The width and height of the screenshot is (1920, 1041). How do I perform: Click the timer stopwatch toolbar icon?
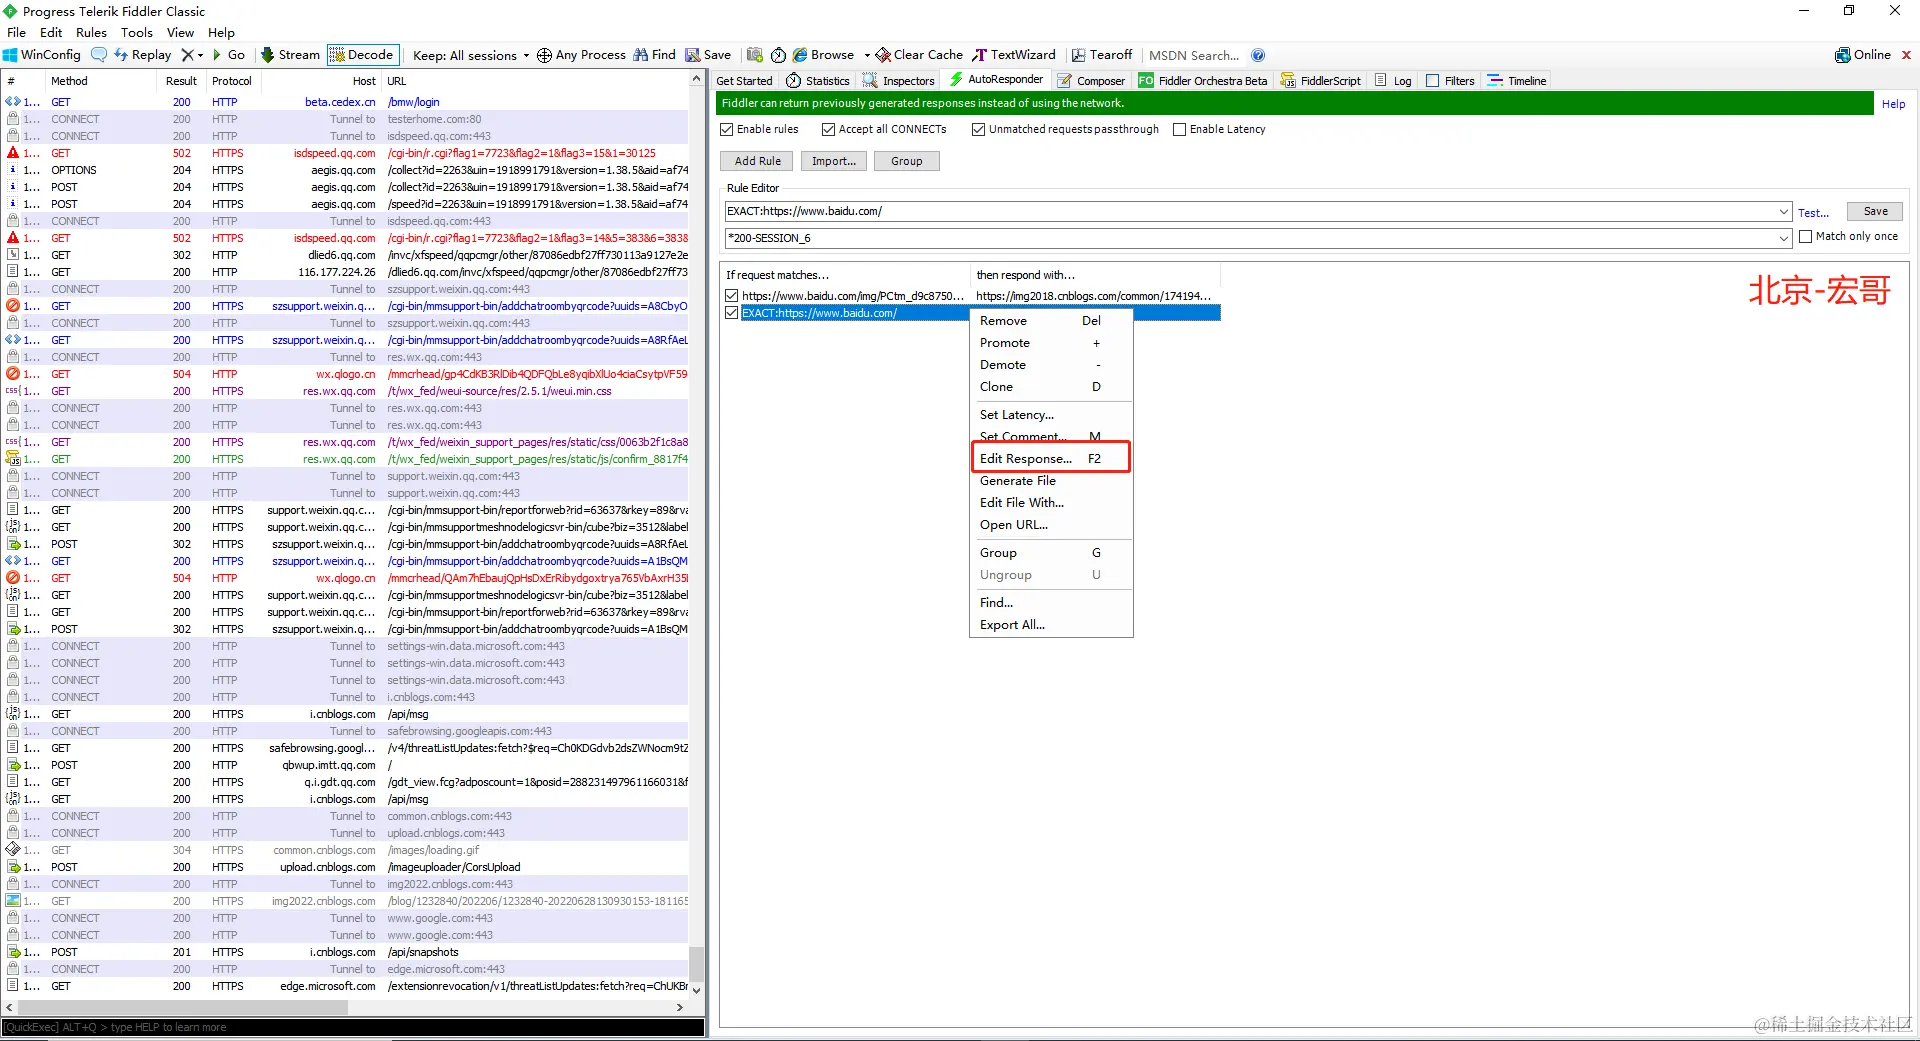coord(778,55)
